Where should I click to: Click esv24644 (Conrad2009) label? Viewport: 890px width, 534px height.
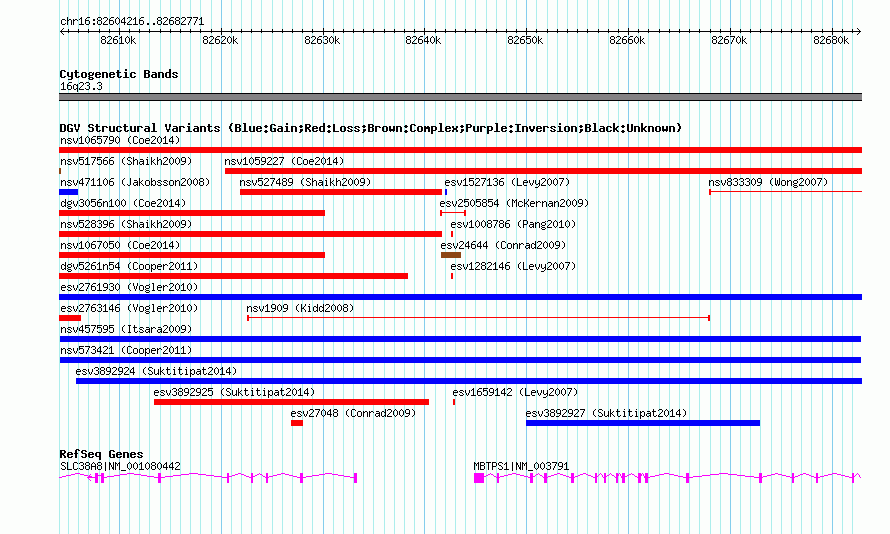point(503,245)
